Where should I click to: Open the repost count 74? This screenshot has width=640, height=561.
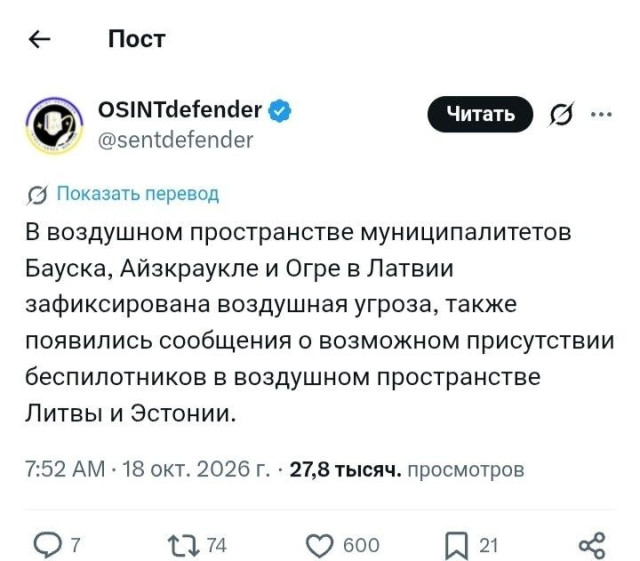216,546
